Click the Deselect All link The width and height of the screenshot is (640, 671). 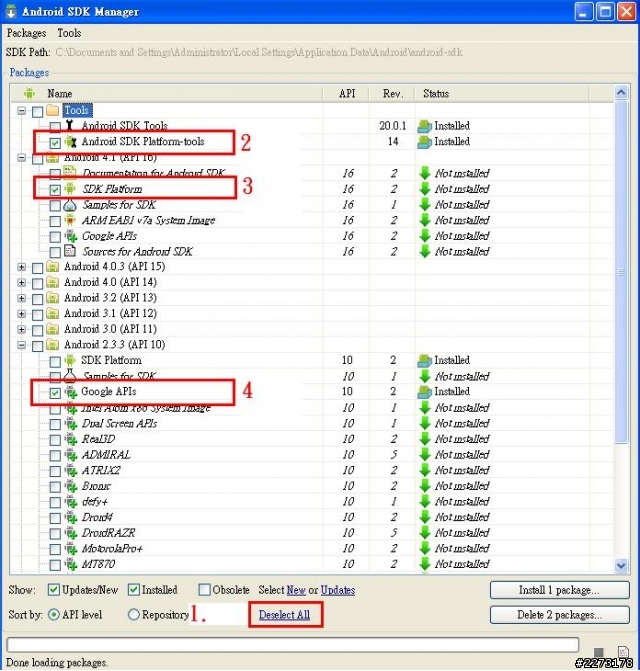coord(284,615)
